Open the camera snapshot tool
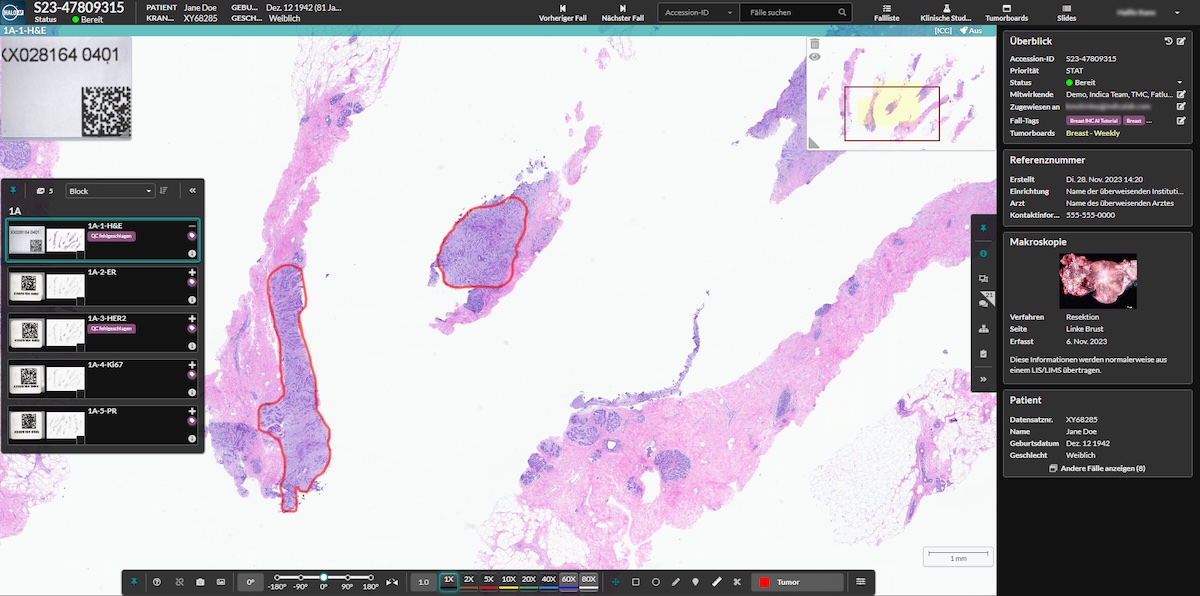This screenshot has width=1200, height=596. coord(199,580)
